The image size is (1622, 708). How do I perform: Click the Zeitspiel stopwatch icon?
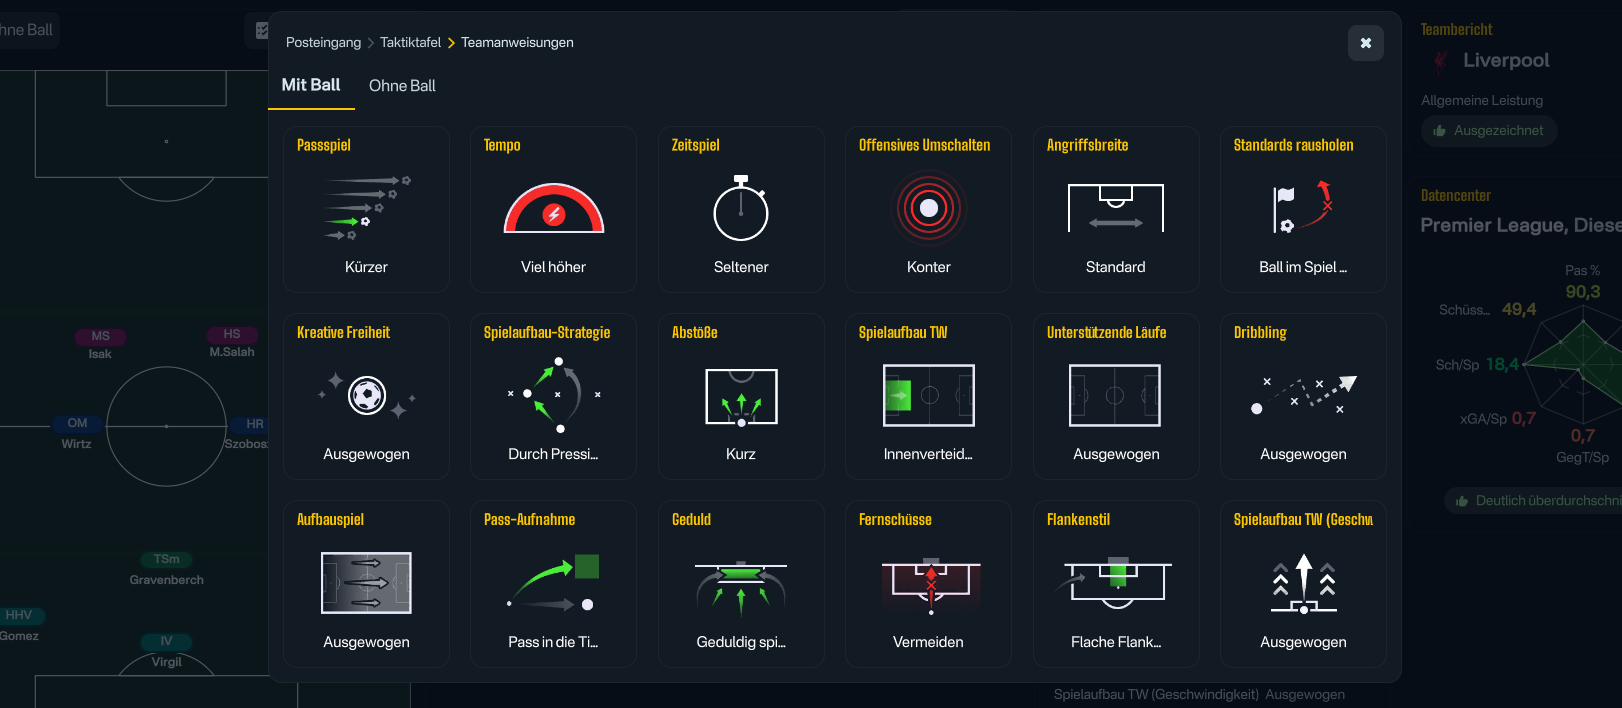pos(741,208)
